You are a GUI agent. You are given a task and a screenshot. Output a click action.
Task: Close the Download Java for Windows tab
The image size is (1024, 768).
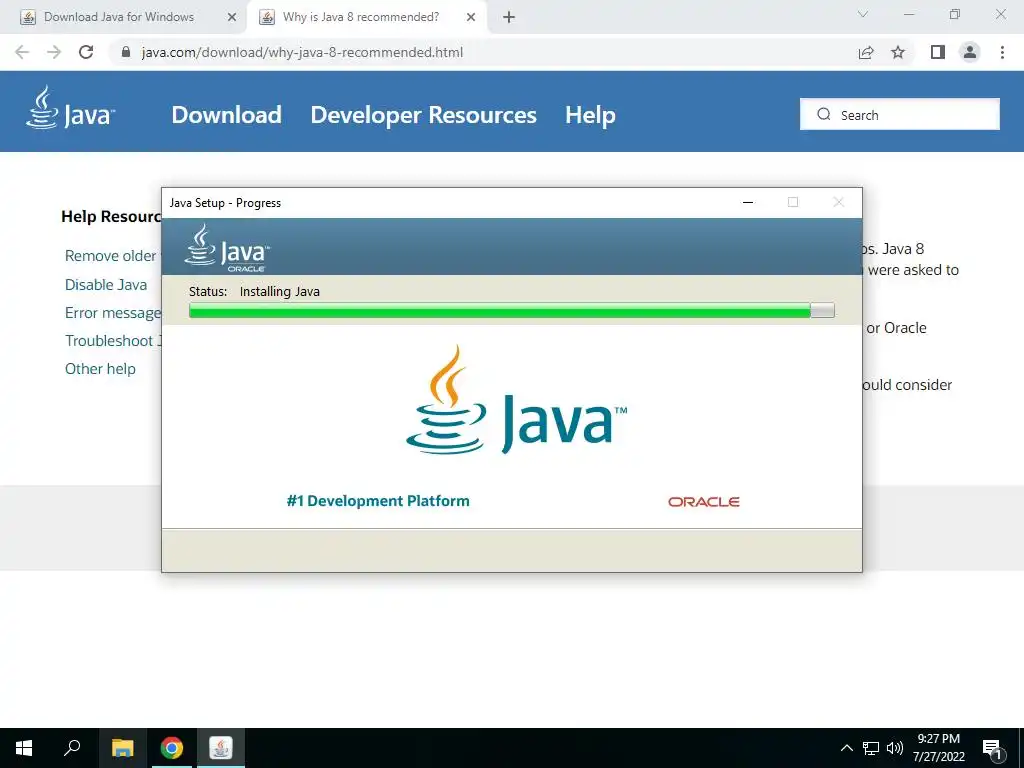click(x=231, y=17)
